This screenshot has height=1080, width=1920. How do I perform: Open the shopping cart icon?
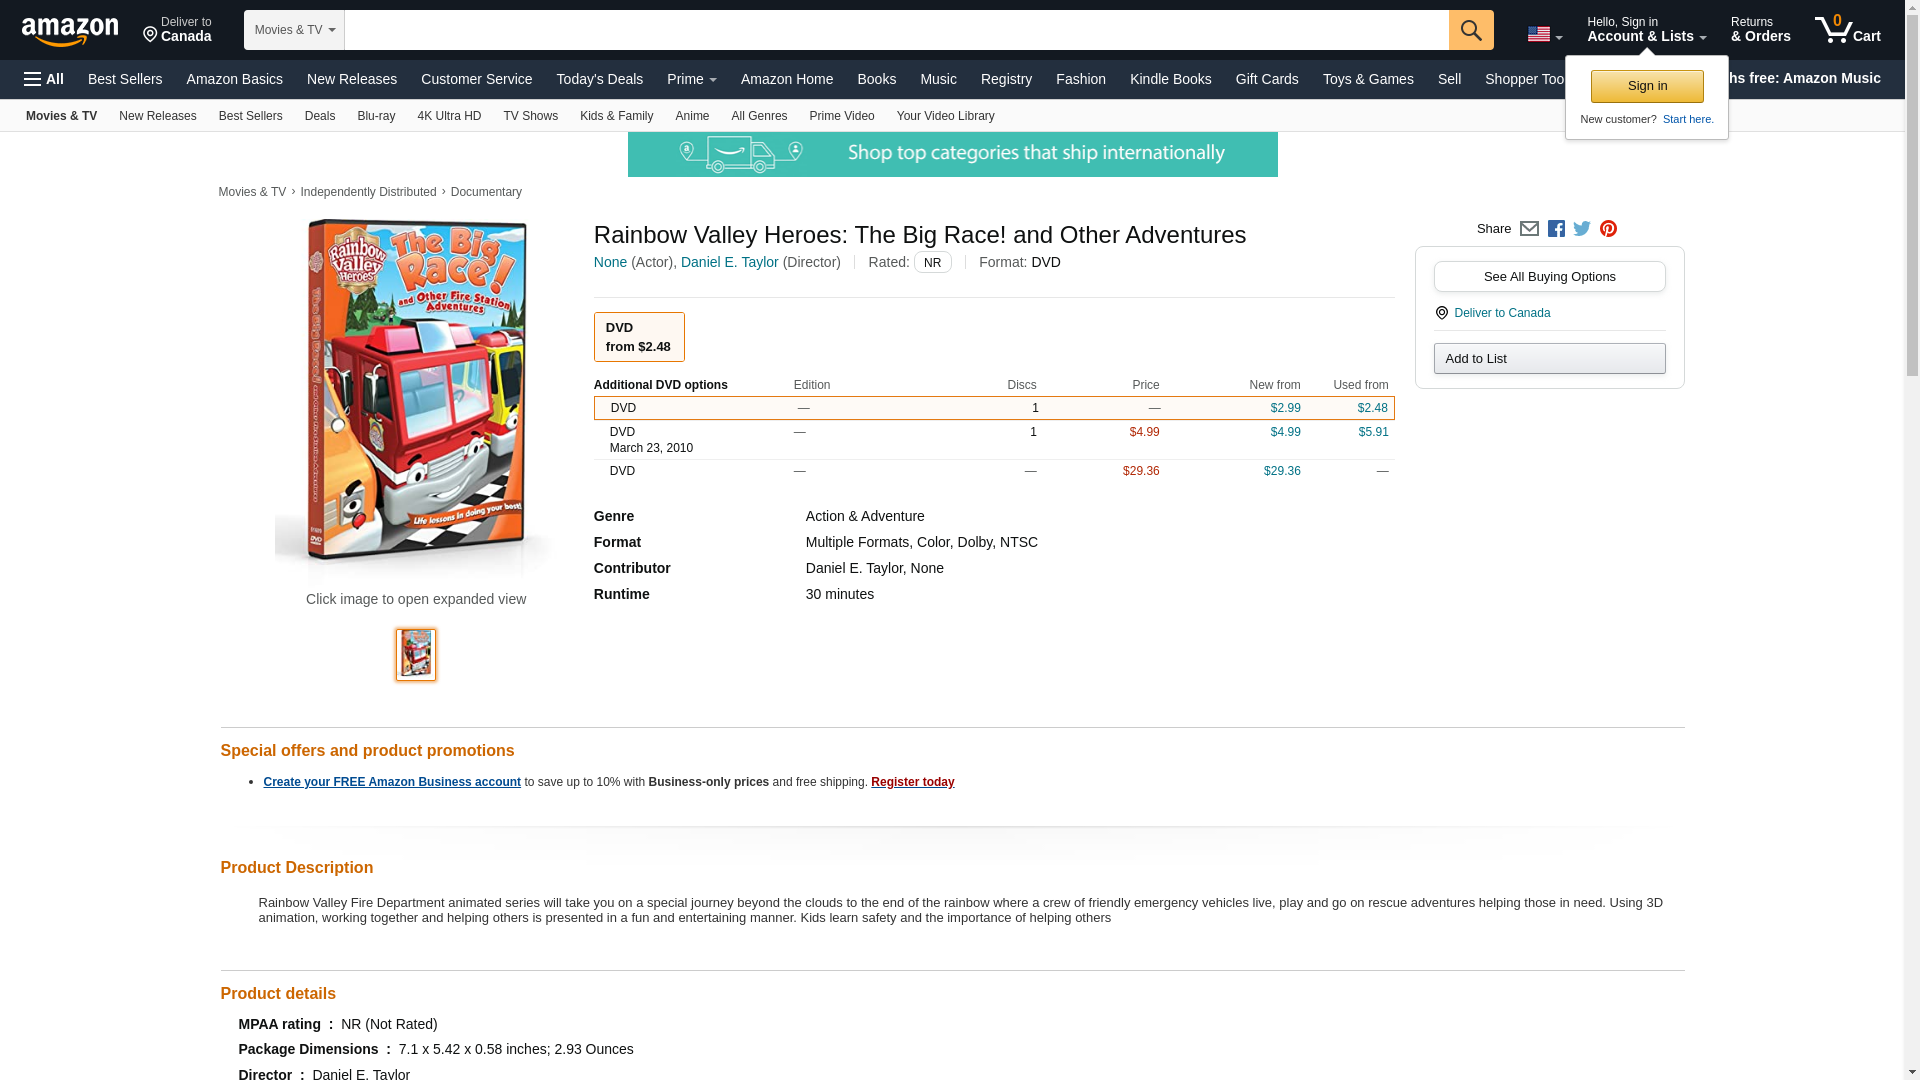coord(1847,29)
